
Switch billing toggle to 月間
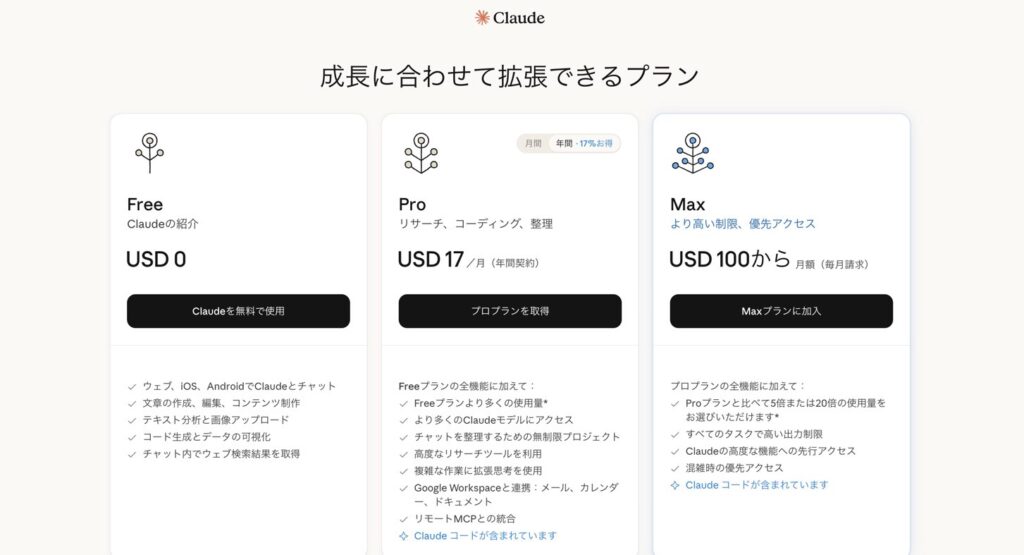coord(532,143)
